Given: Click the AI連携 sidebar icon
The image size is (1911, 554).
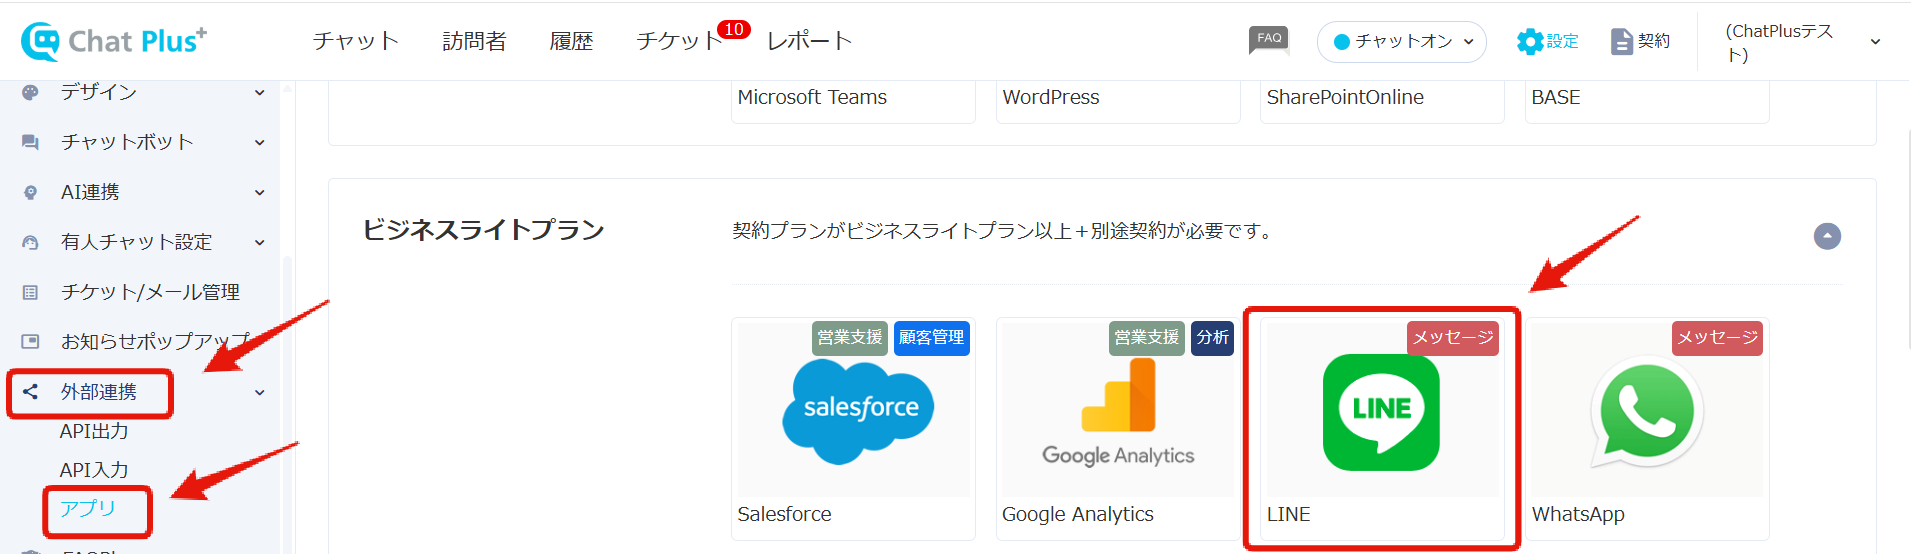Looking at the screenshot, I should [x=30, y=192].
